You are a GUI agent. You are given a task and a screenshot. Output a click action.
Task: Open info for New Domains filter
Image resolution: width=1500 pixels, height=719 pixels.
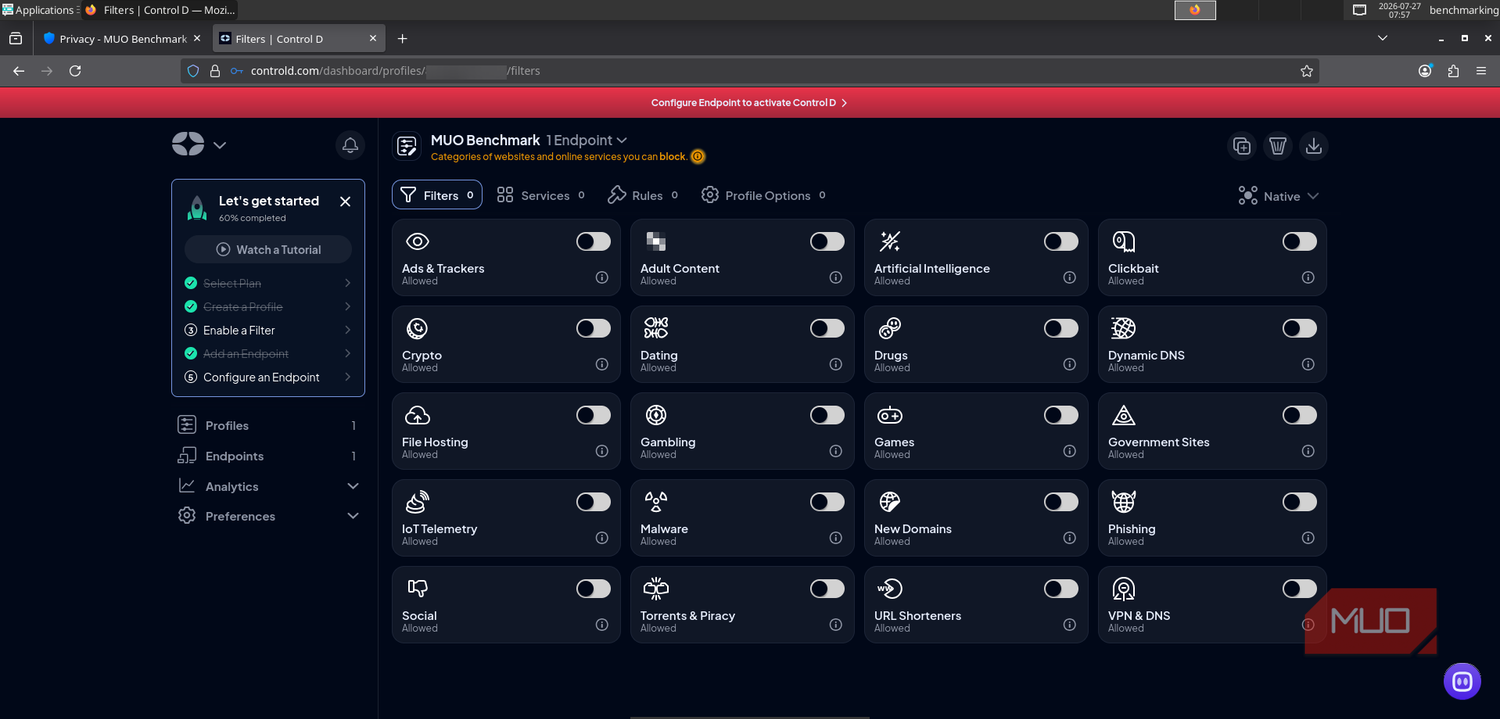1070,538
